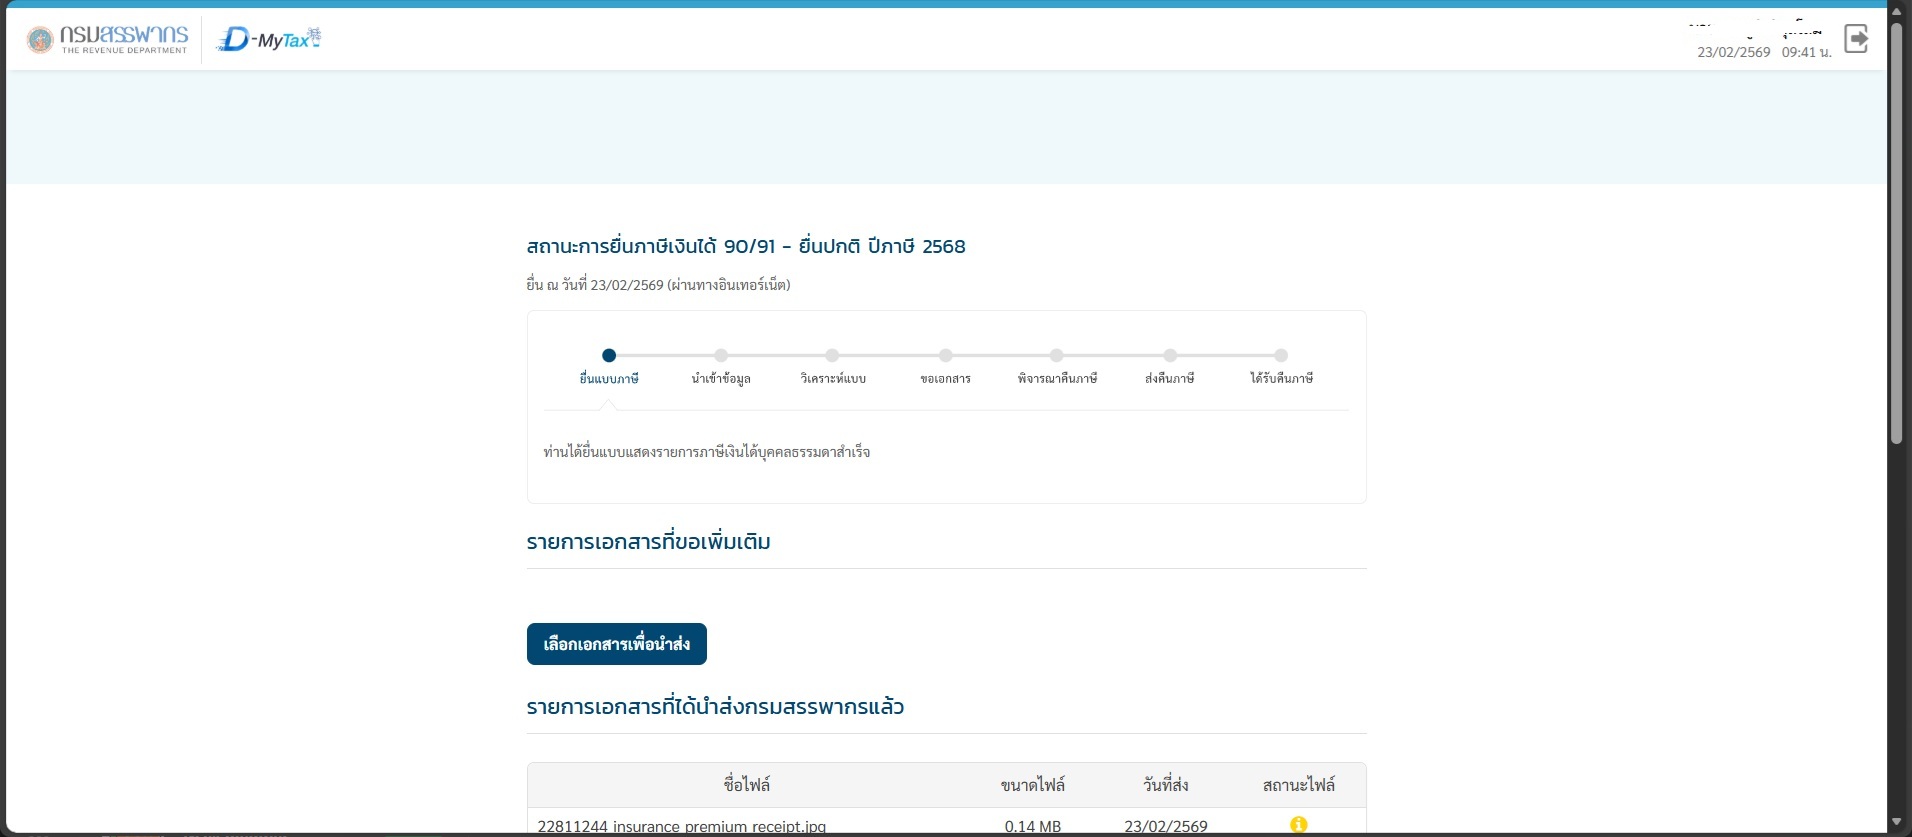
Task: Select the ยื่นแบบภาษี step dot
Action: click(x=609, y=355)
